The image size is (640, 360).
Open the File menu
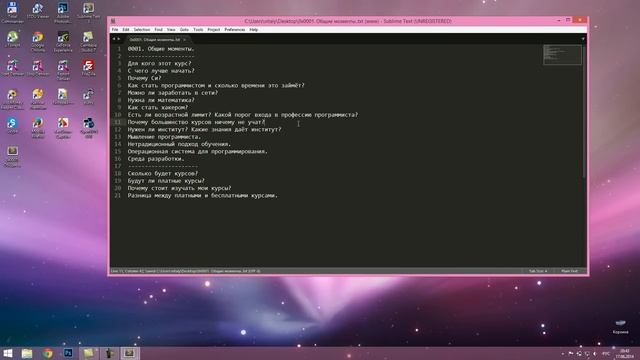click(x=115, y=30)
